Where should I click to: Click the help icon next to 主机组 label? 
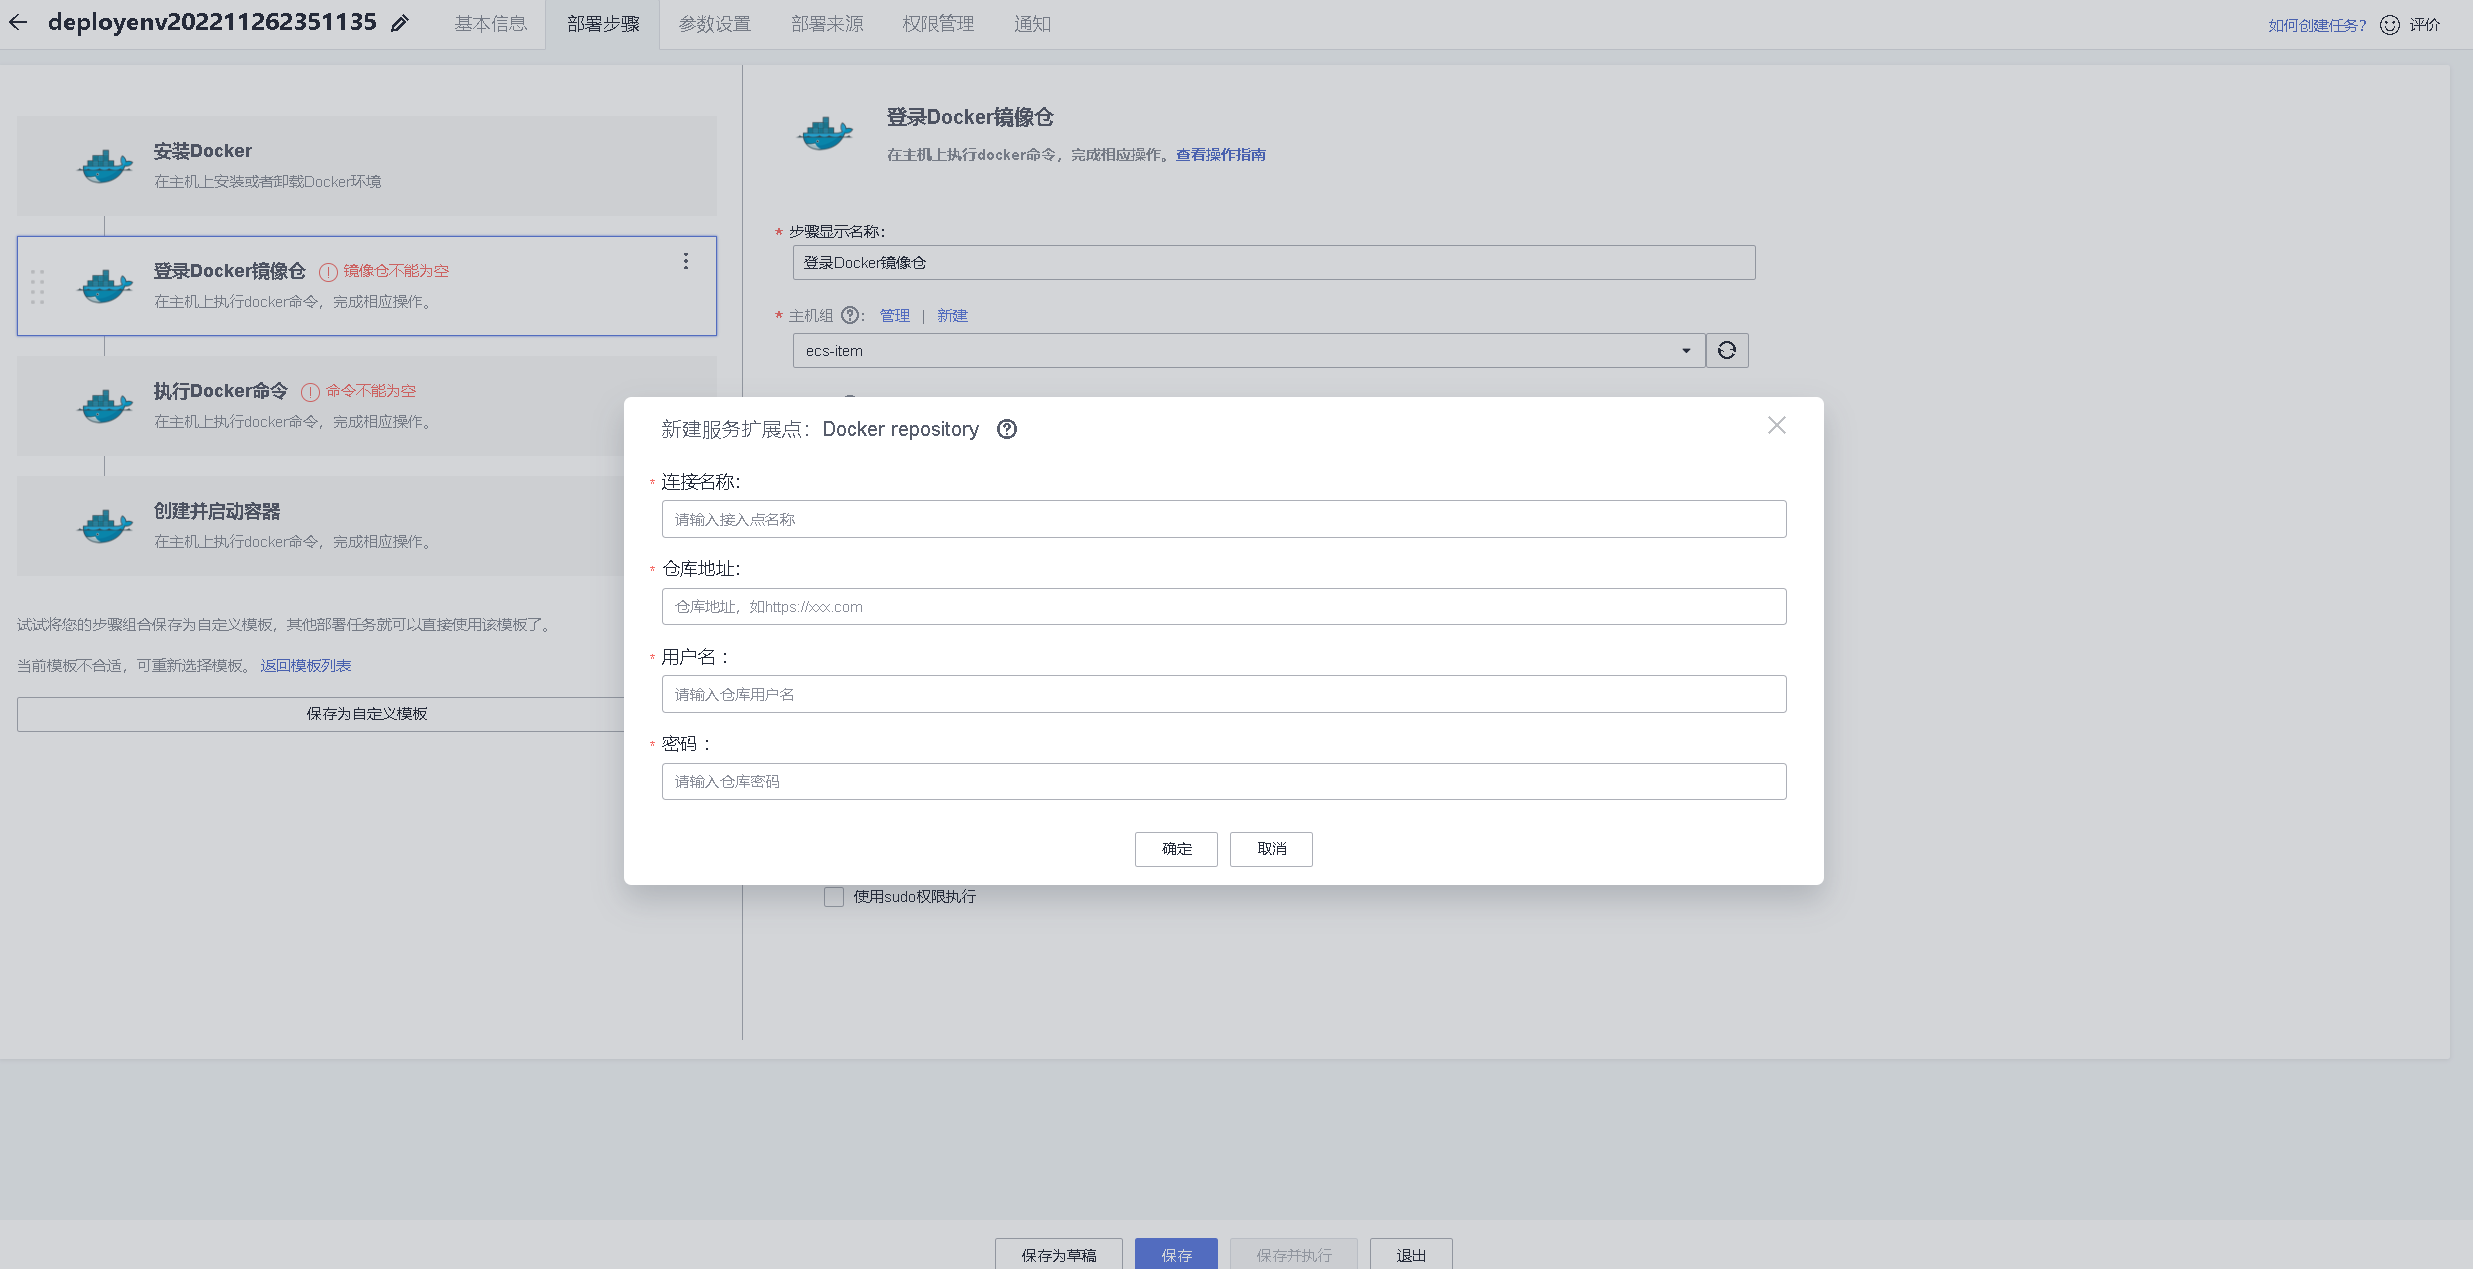851,315
